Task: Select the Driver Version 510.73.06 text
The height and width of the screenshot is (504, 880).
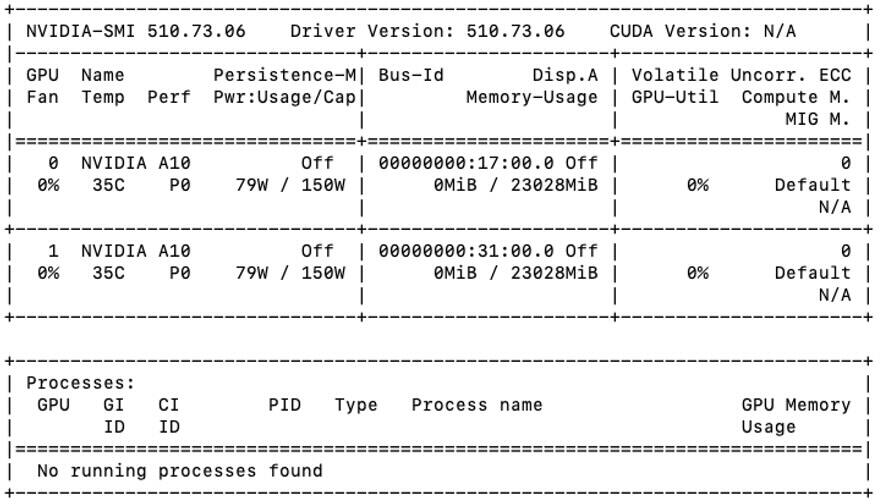Action: click(427, 31)
